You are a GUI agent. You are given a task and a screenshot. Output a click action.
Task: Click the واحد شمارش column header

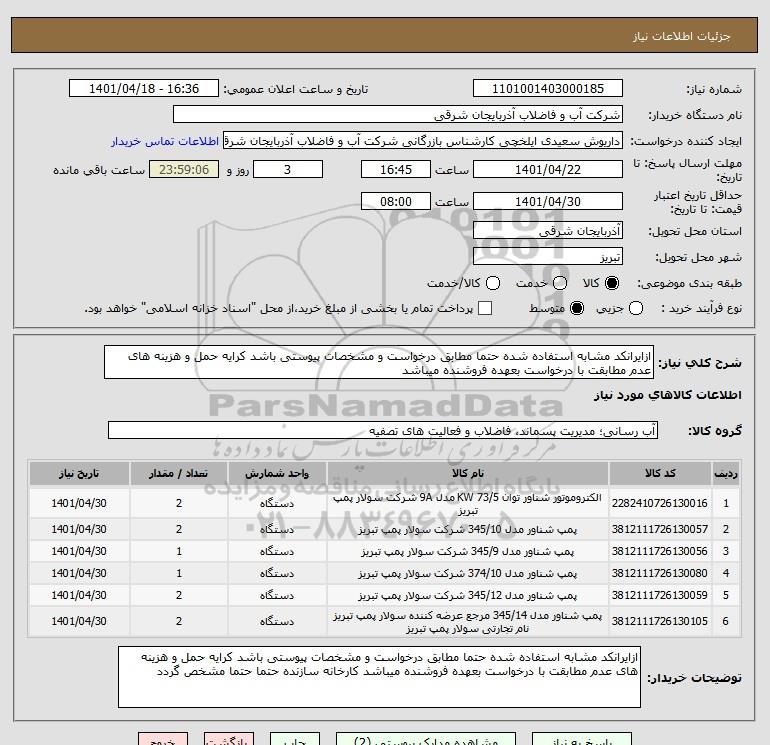tap(277, 473)
